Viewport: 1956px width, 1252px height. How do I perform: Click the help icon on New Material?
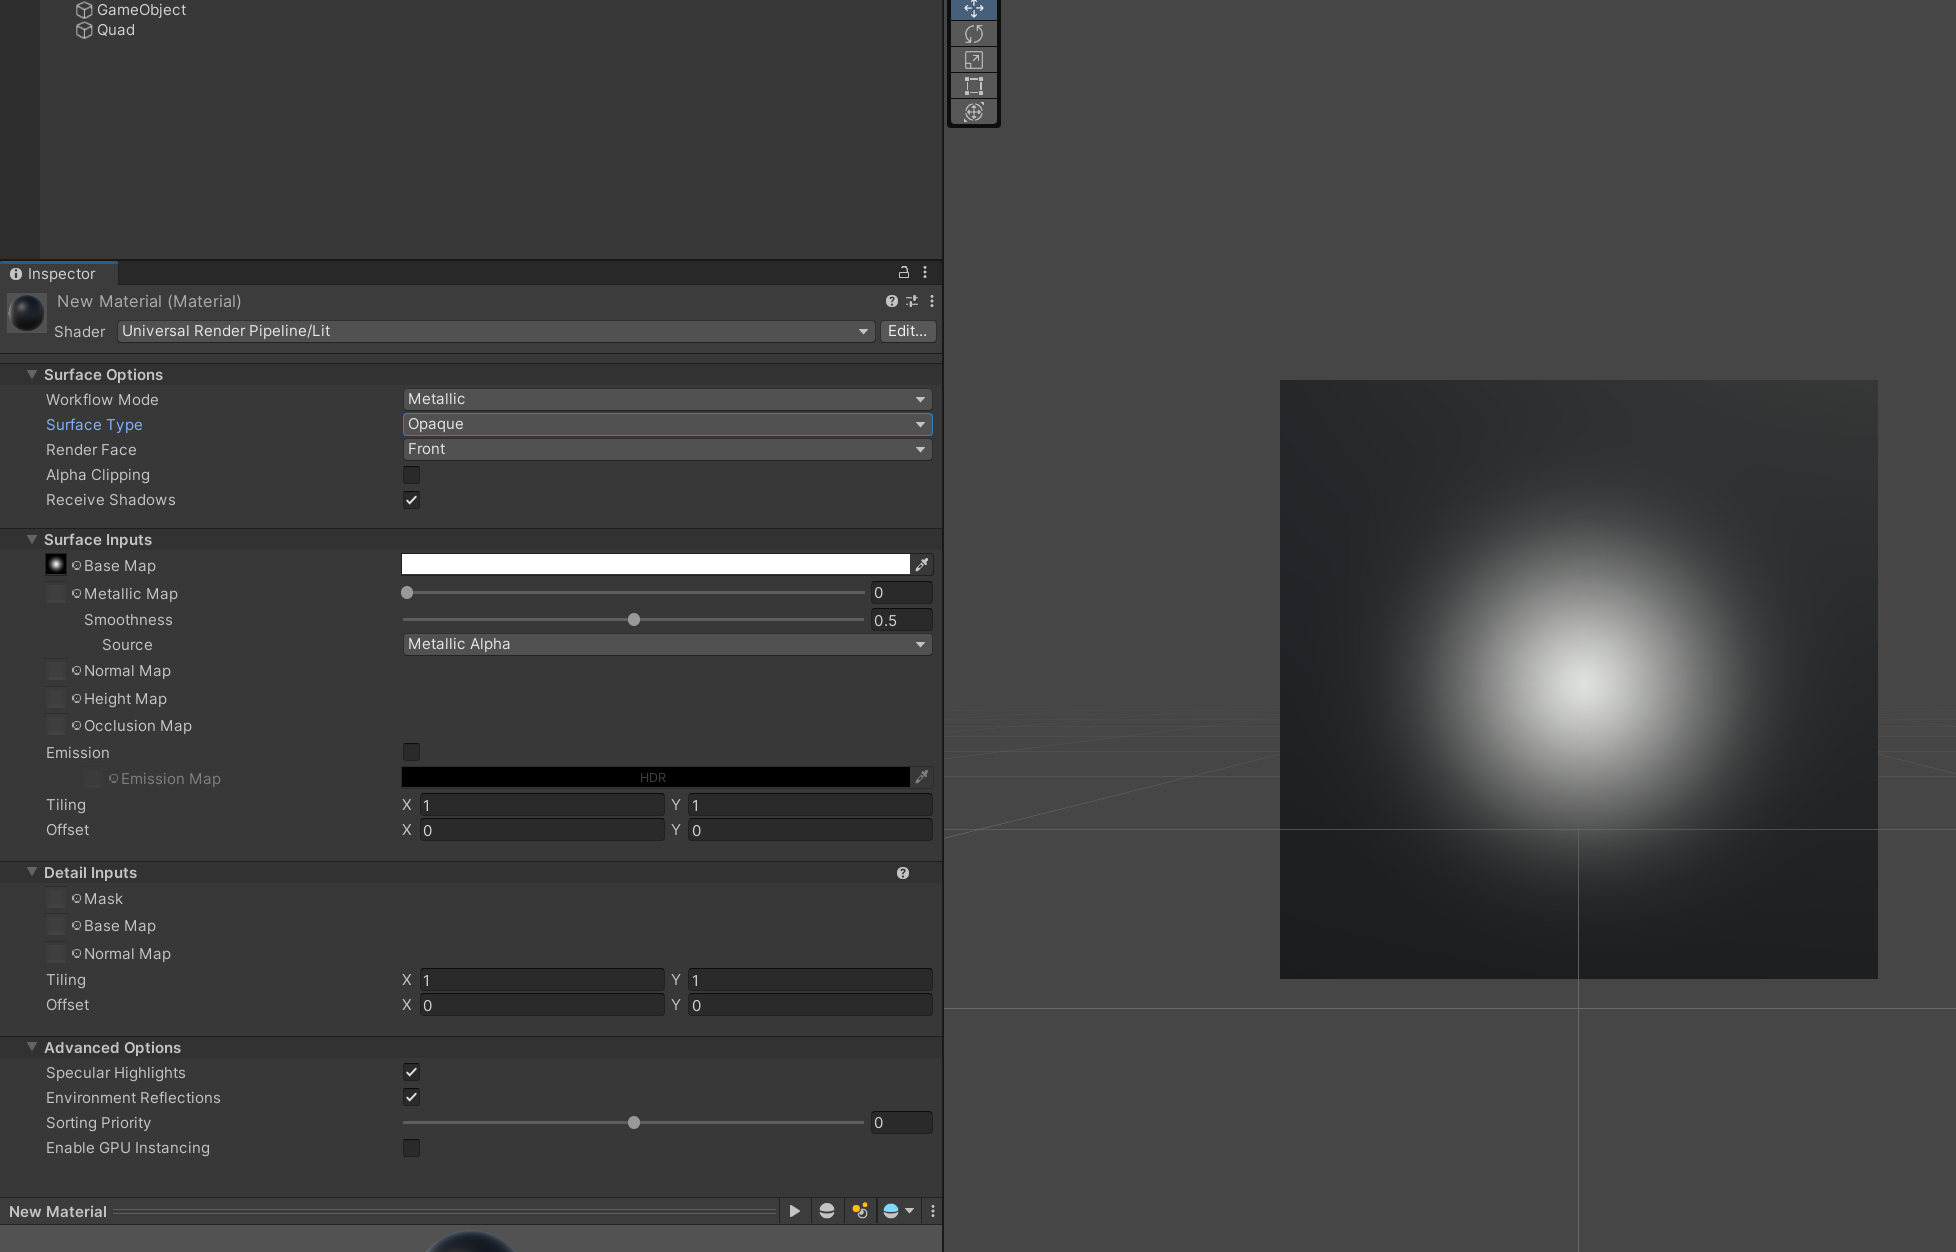pyautogui.click(x=890, y=301)
